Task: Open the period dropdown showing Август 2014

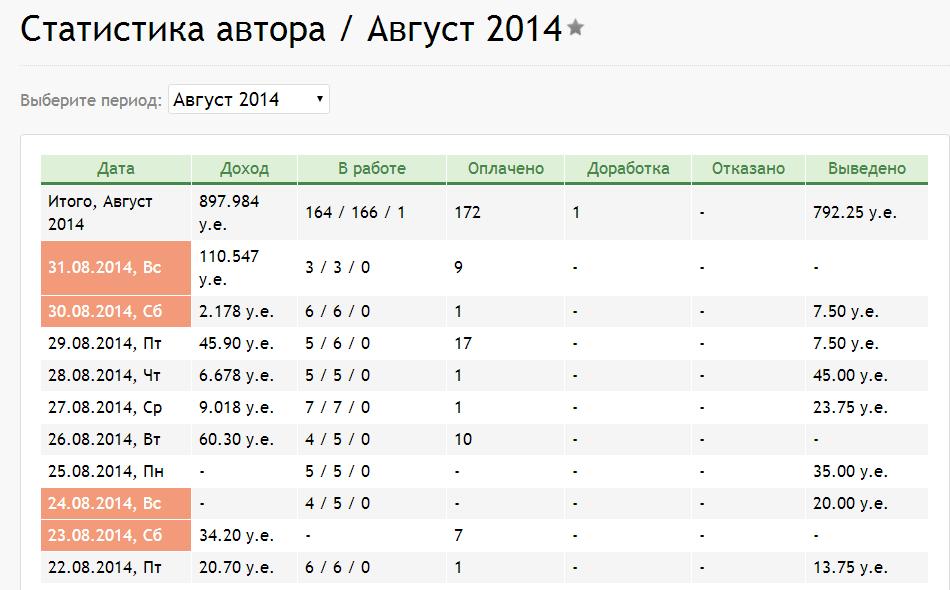Action: tap(248, 100)
